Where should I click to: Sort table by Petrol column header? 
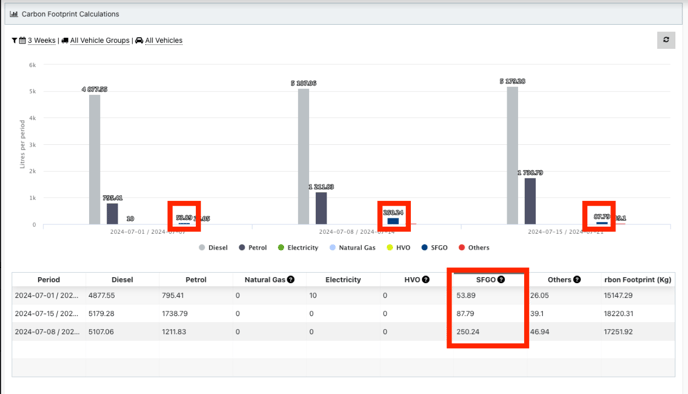click(196, 279)
